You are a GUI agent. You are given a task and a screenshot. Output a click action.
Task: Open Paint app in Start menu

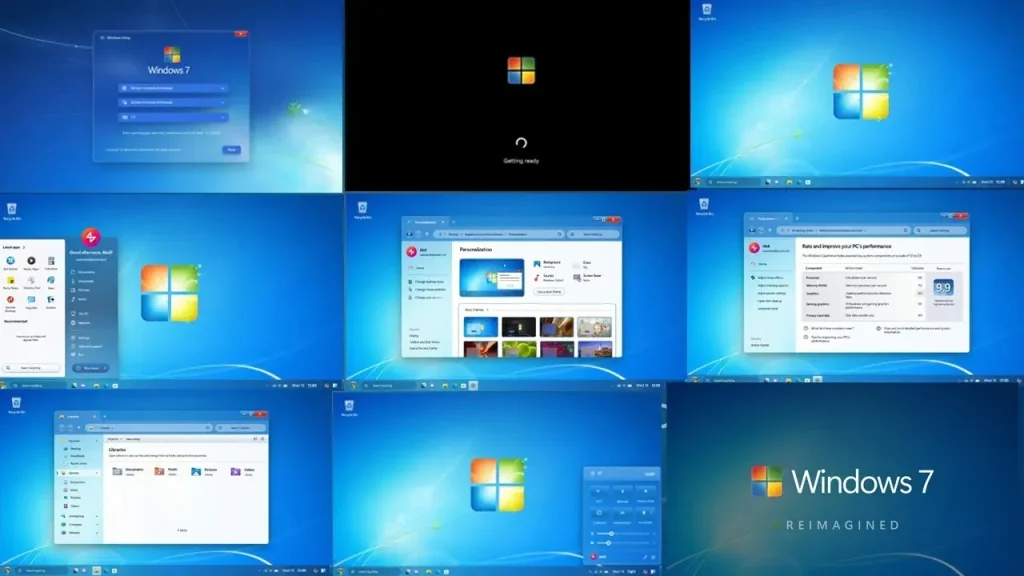tap(51, 283)
